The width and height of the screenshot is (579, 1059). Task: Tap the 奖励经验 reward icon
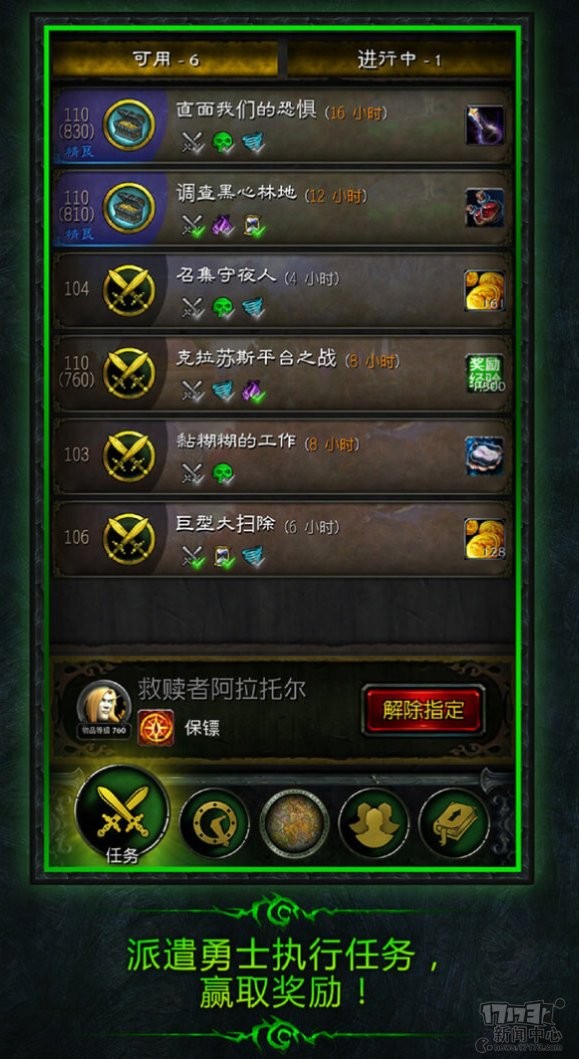click(484, 373)
